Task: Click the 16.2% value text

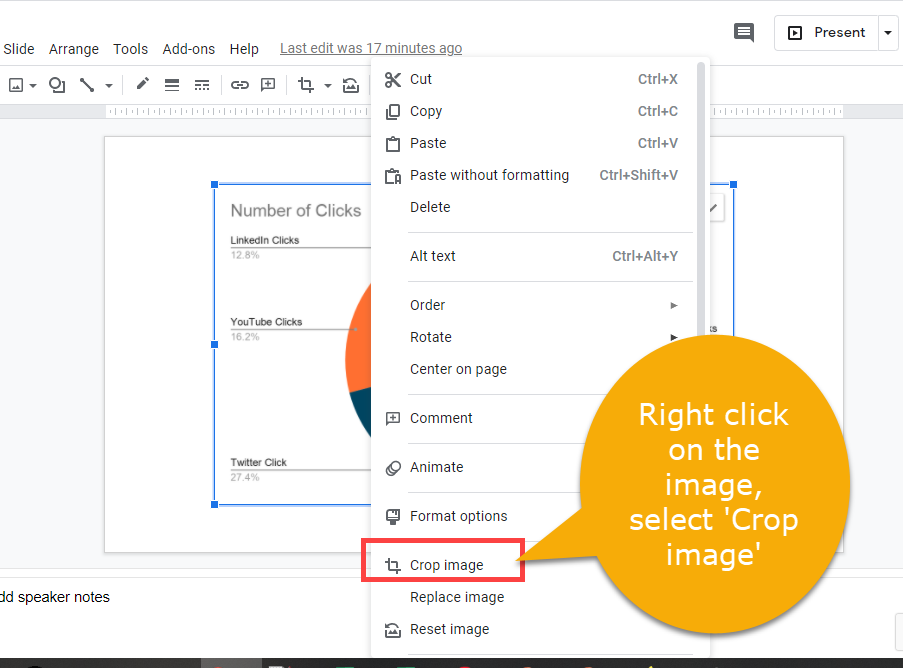Action: point(245,337)
